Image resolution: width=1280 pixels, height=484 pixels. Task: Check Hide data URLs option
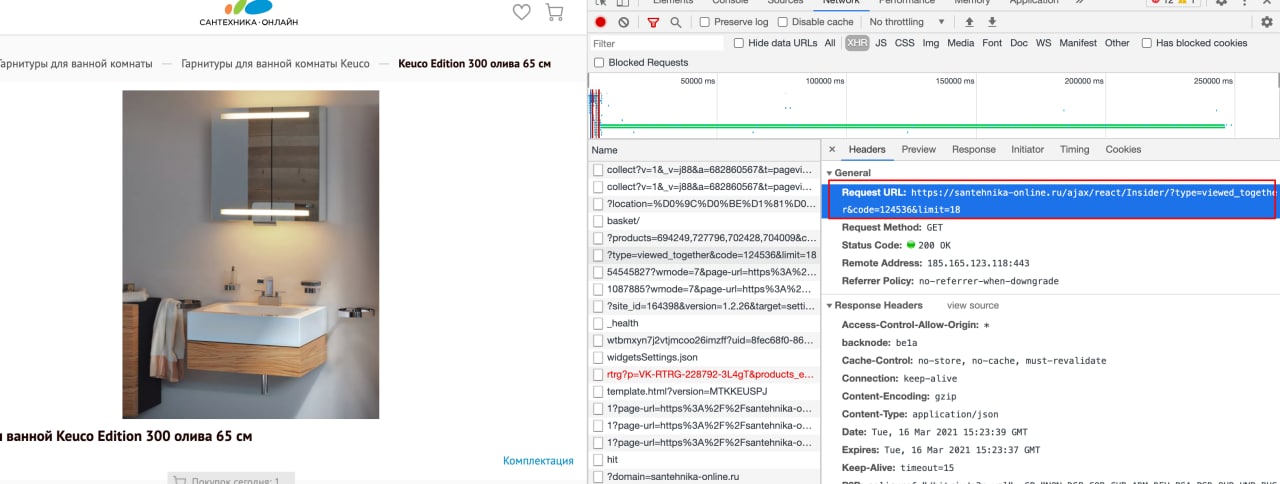(x=739, y=43)
